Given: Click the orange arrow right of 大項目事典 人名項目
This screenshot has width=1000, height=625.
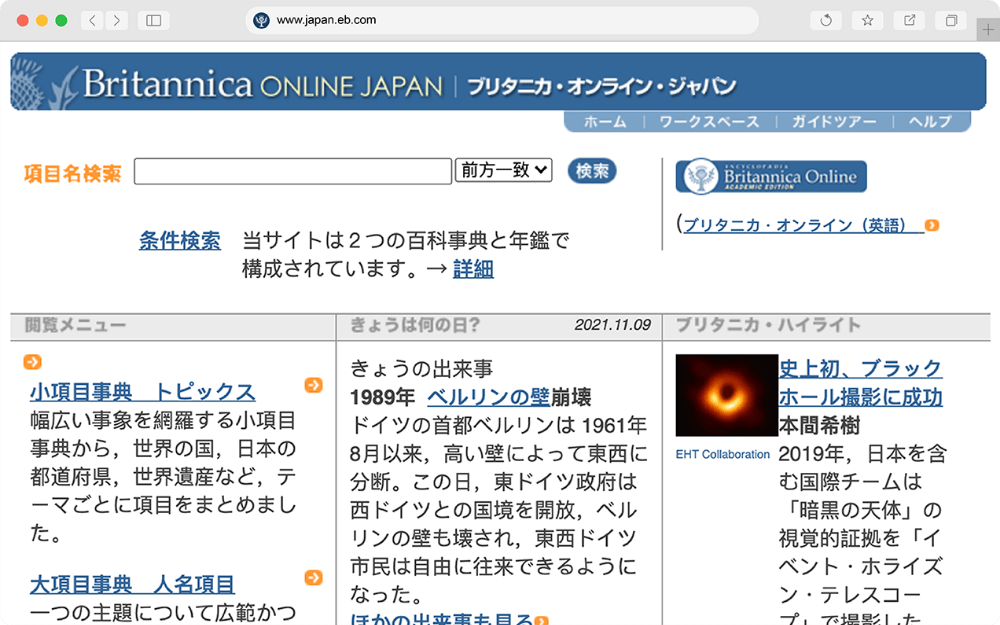Looking at the screenshot, I should 313,578.
